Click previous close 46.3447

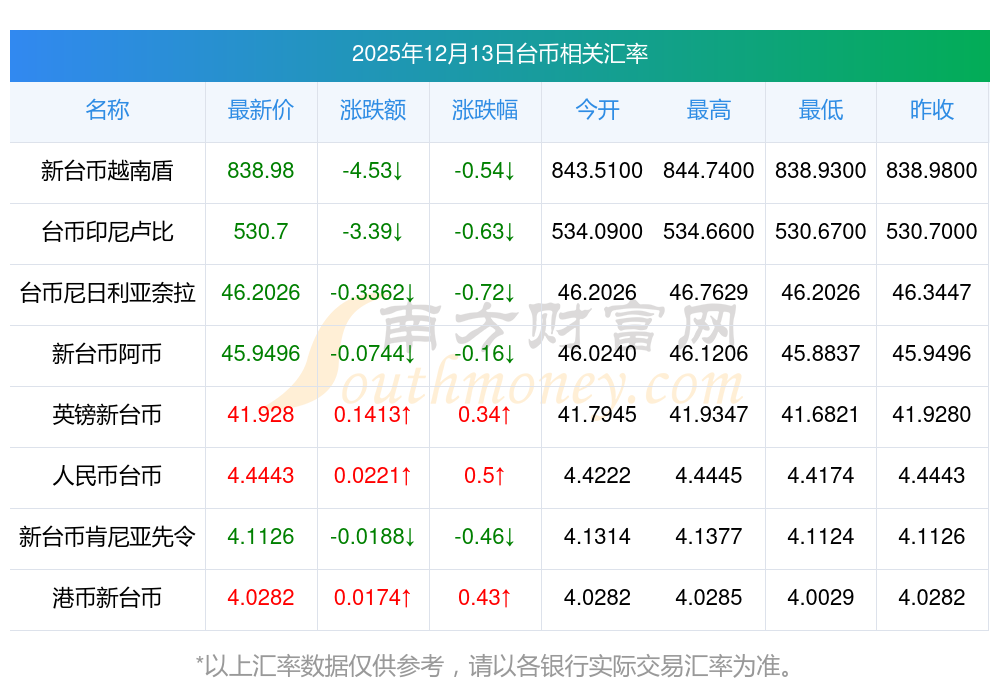932,293
